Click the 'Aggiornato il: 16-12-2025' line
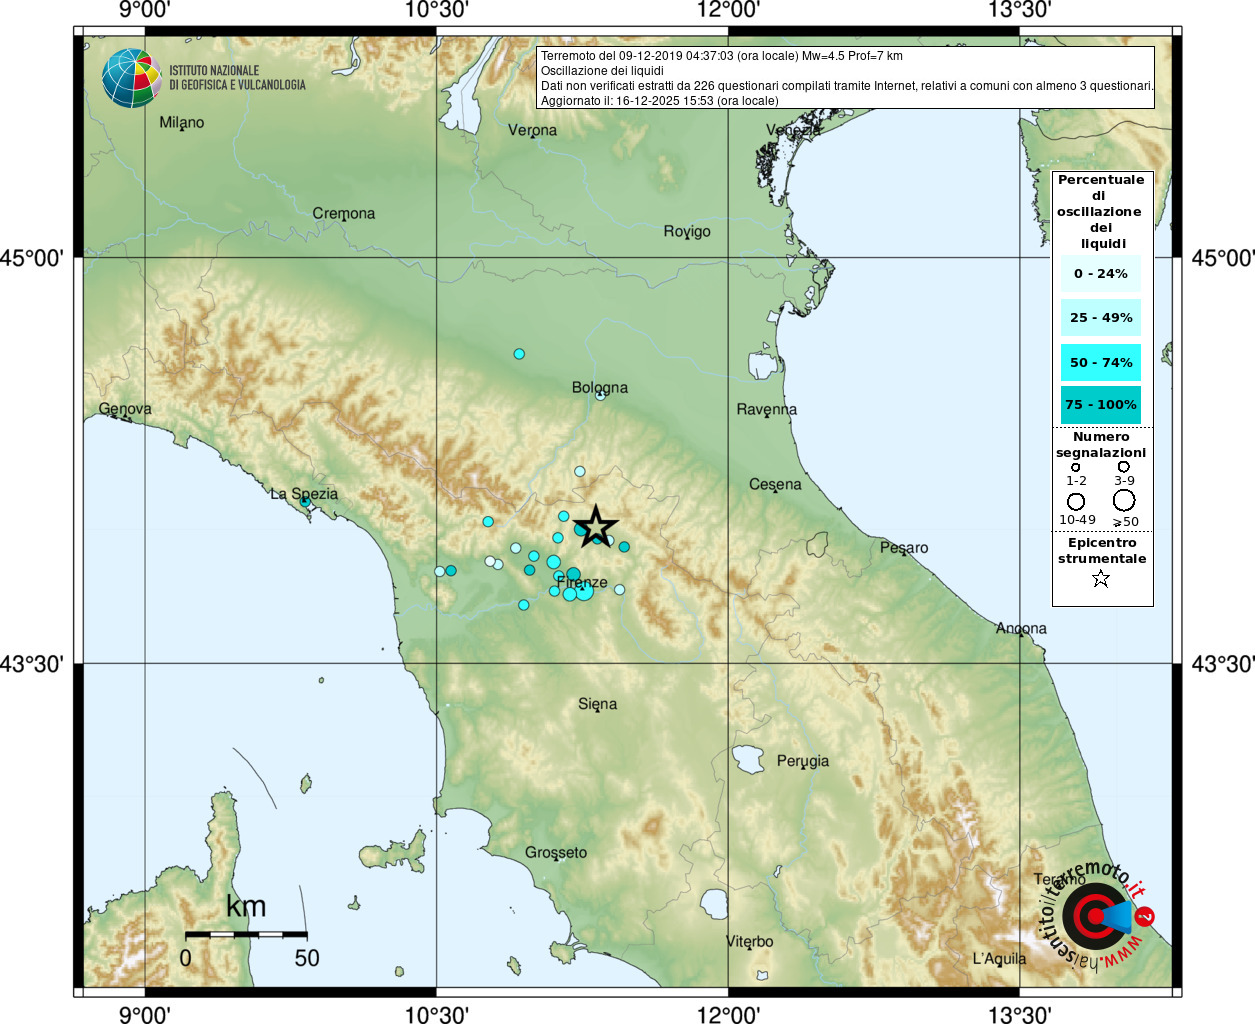This screenshot has width=1255, height=1024. point(659,101)
